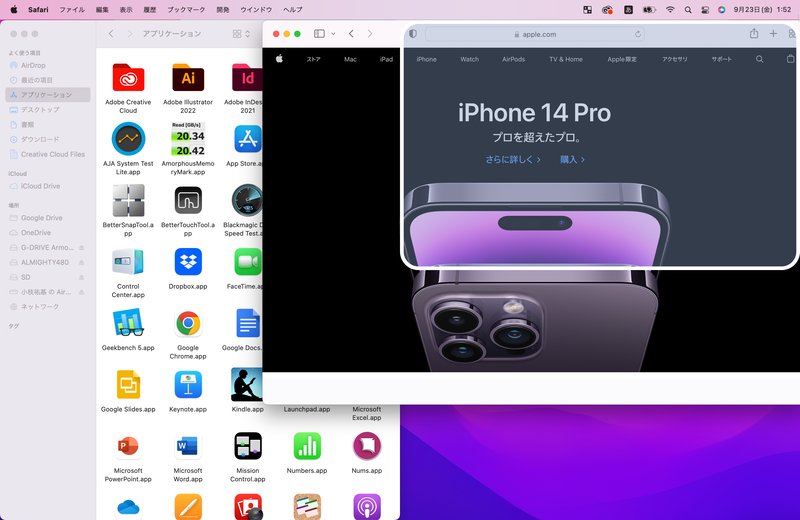Open Numbers app icon
The width and height of the screenshot is (800, 520).
tap(307, 446)
